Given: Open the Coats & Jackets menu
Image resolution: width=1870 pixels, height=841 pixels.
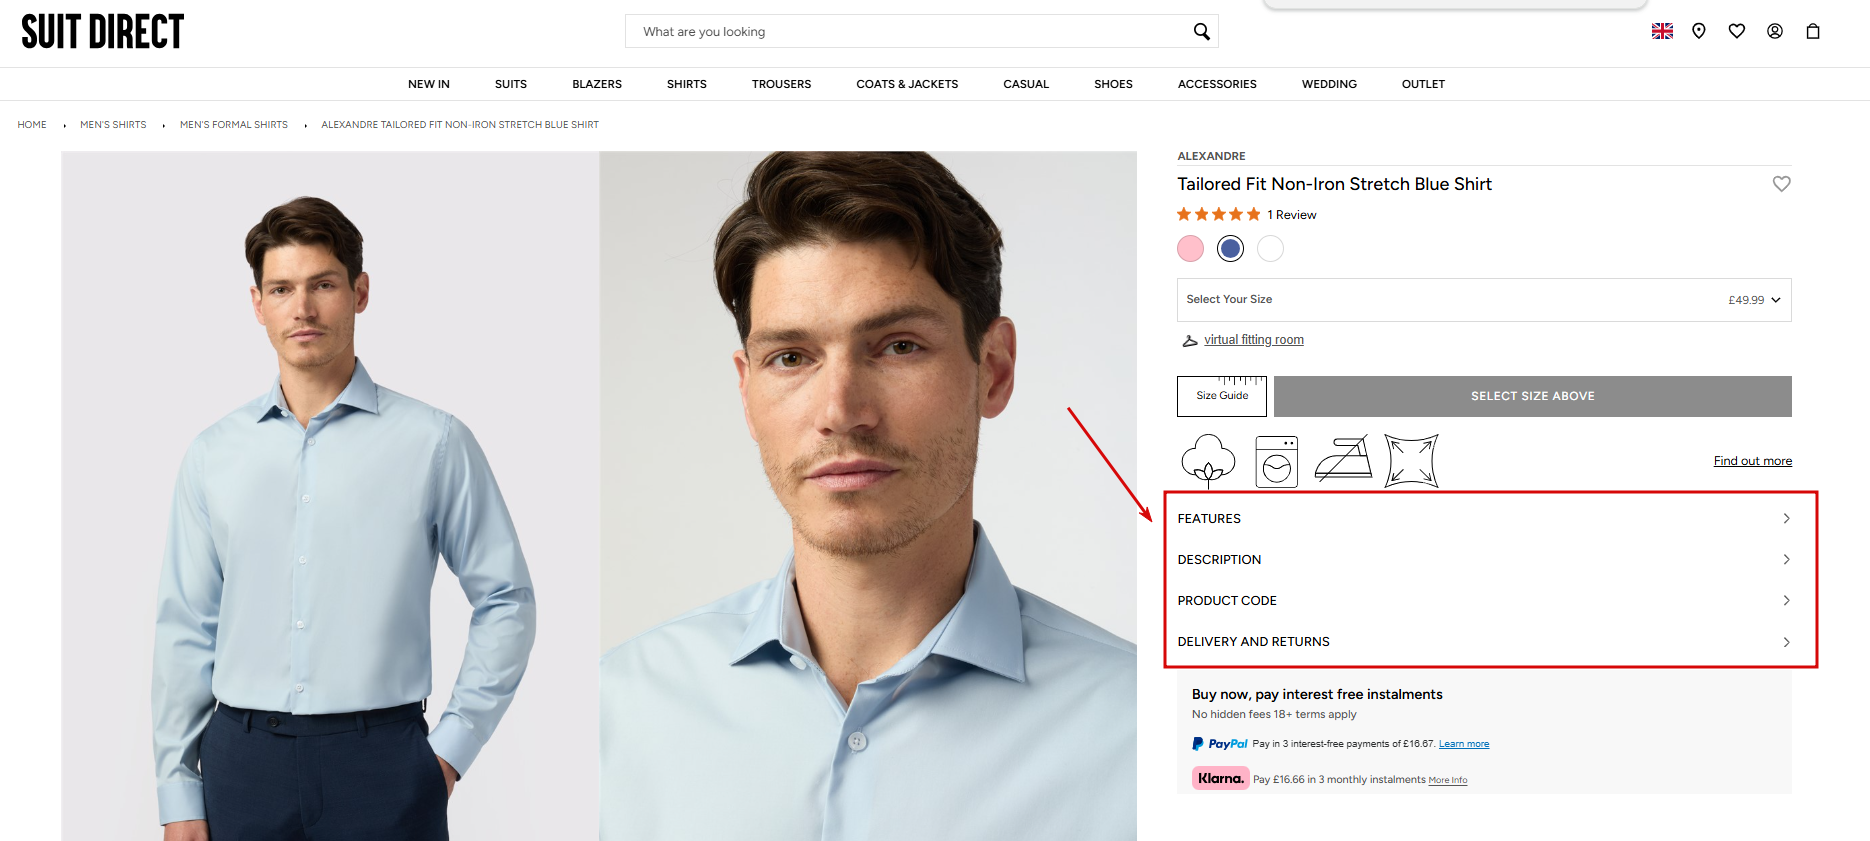Looking at the screenshot, I should pyautogui.click(x=907, y=84).
